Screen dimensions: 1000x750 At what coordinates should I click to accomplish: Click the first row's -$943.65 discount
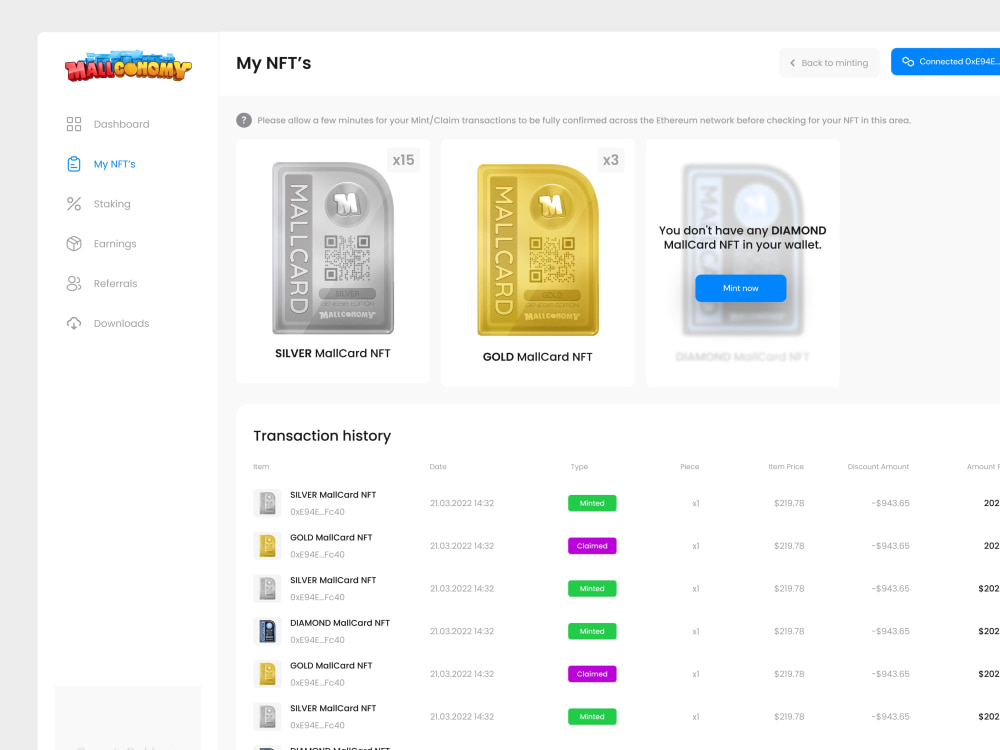pos(890,503)
